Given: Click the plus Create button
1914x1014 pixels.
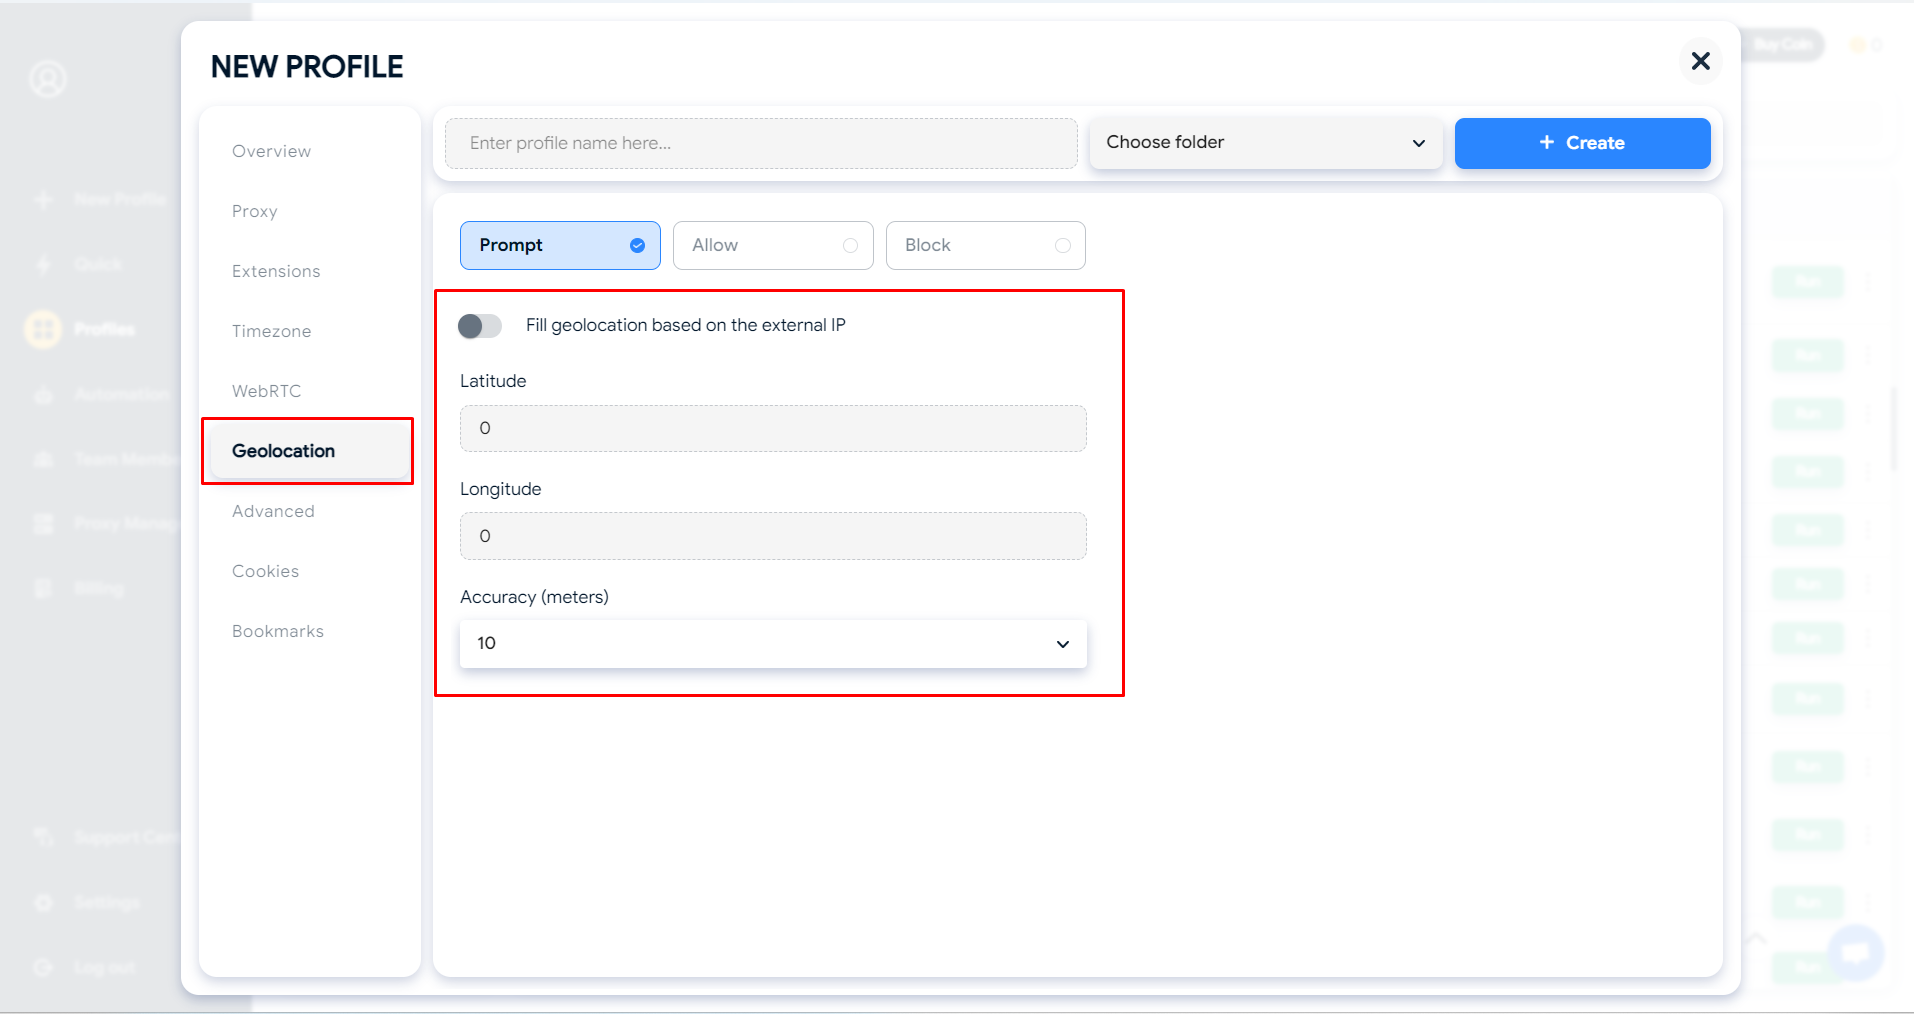Looking at the screenshot, I should coord(1582,143).
